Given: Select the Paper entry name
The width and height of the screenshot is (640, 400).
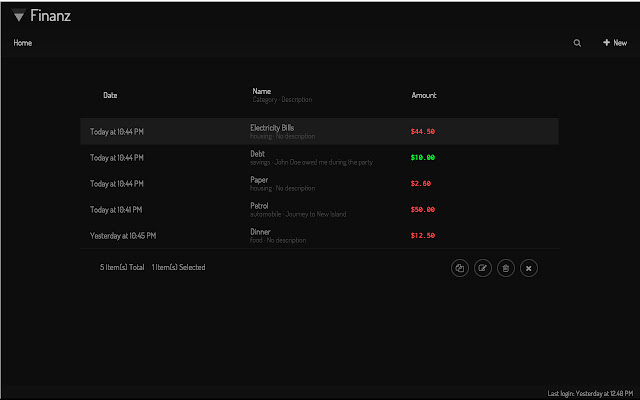Looking at the screenshot, I should pos(259,180).
